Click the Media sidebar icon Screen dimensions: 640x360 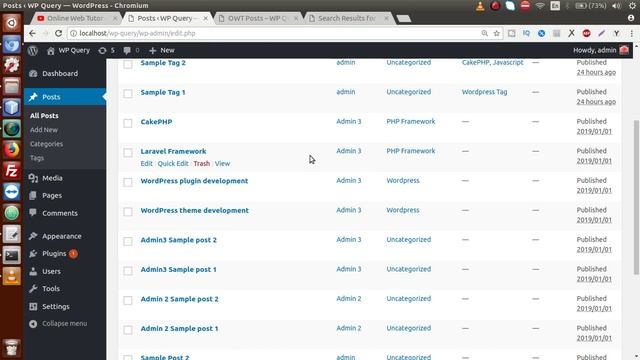pos(33,178)
